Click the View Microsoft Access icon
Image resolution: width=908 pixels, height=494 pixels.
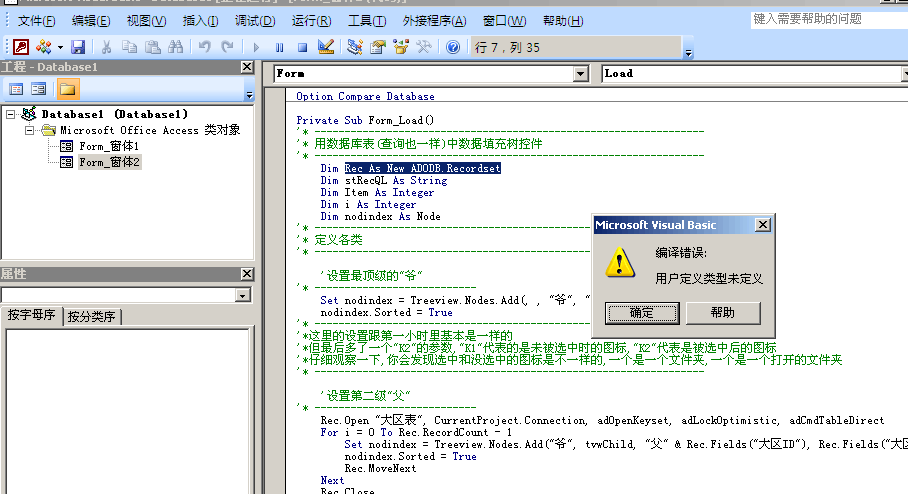20,47
